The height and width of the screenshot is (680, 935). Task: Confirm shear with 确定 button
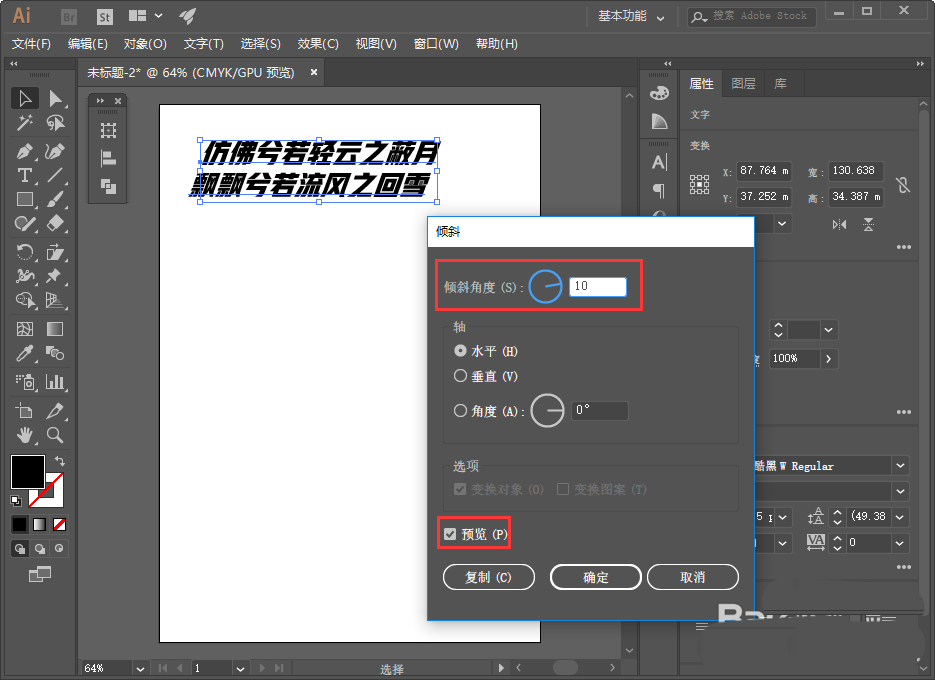point(596,577)
